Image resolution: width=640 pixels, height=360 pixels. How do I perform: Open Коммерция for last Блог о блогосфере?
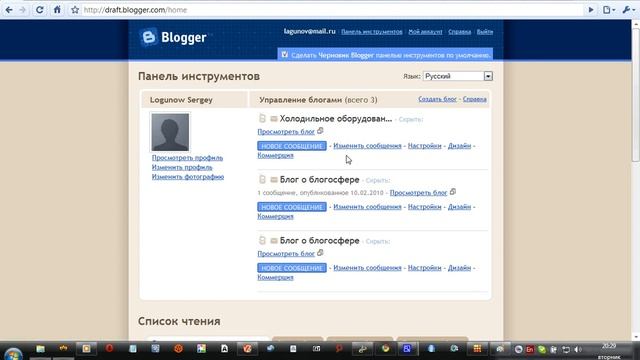276,278
